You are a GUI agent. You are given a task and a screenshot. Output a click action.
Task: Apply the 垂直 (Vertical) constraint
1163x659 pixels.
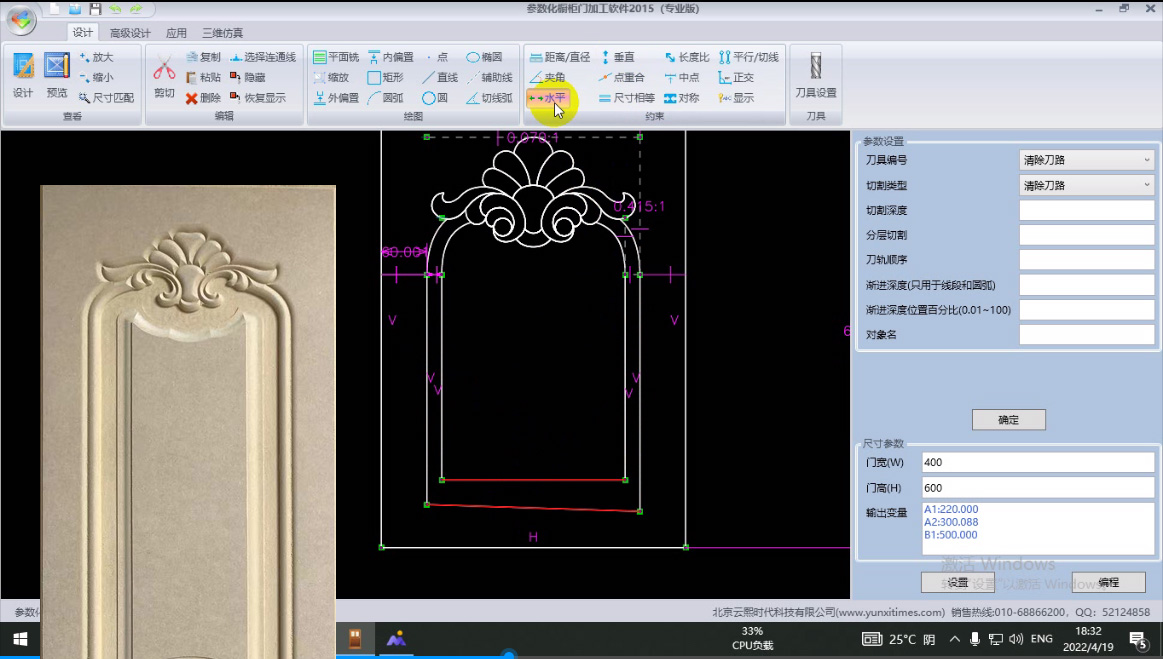(x=617, y=57)
